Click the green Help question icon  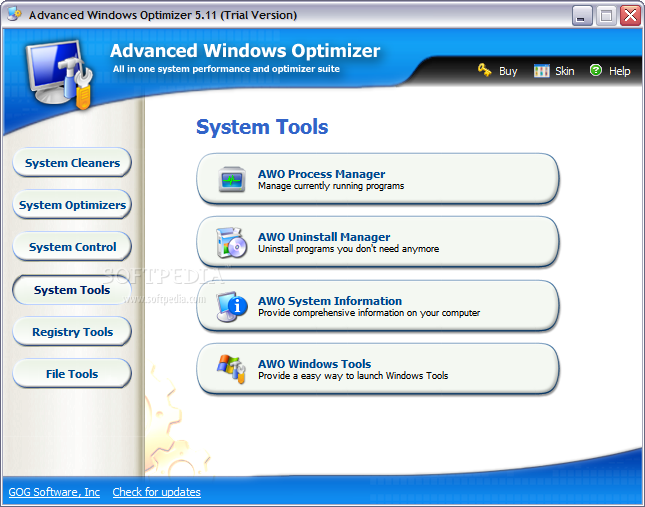point(595,70)
